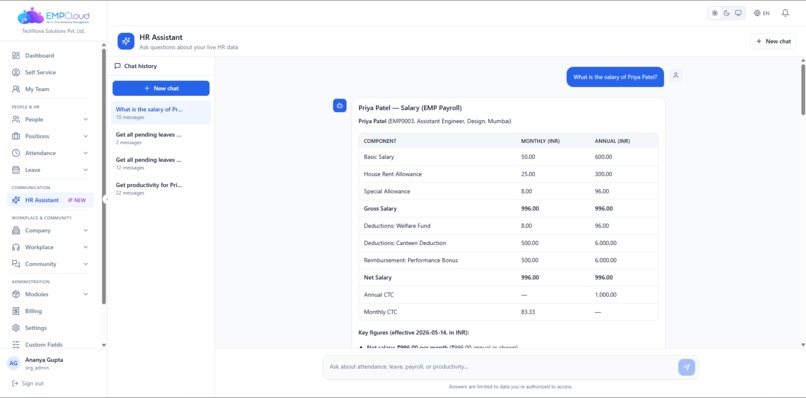The width and height of the screenshot is (806, 398).
Task: Expand the Positions submenu chevron
Action: click(85, 136)
